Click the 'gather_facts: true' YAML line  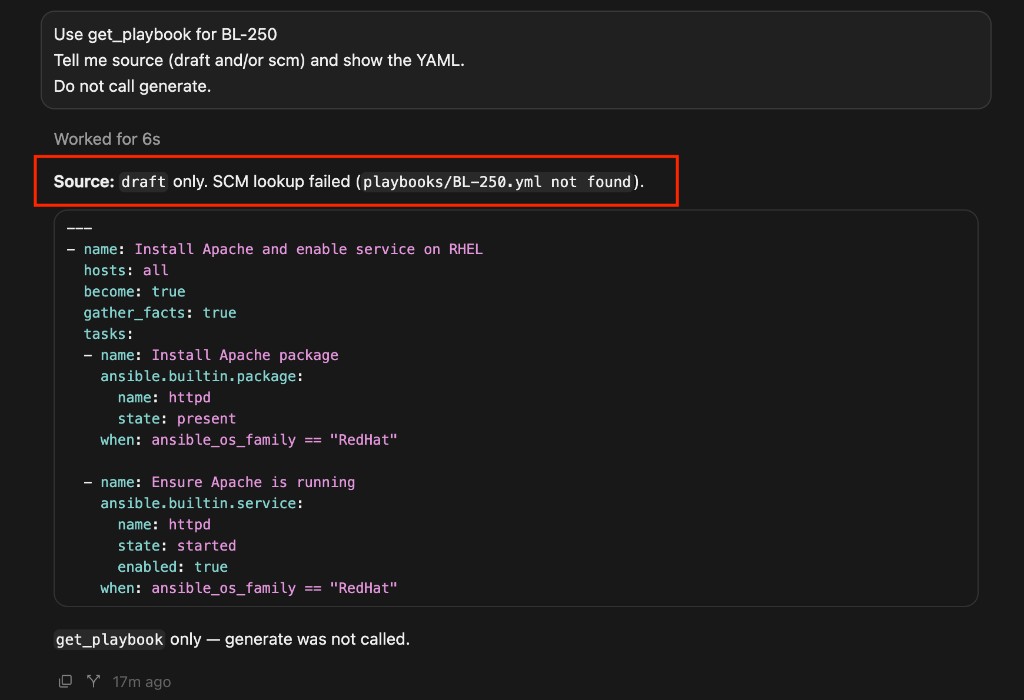160,313
